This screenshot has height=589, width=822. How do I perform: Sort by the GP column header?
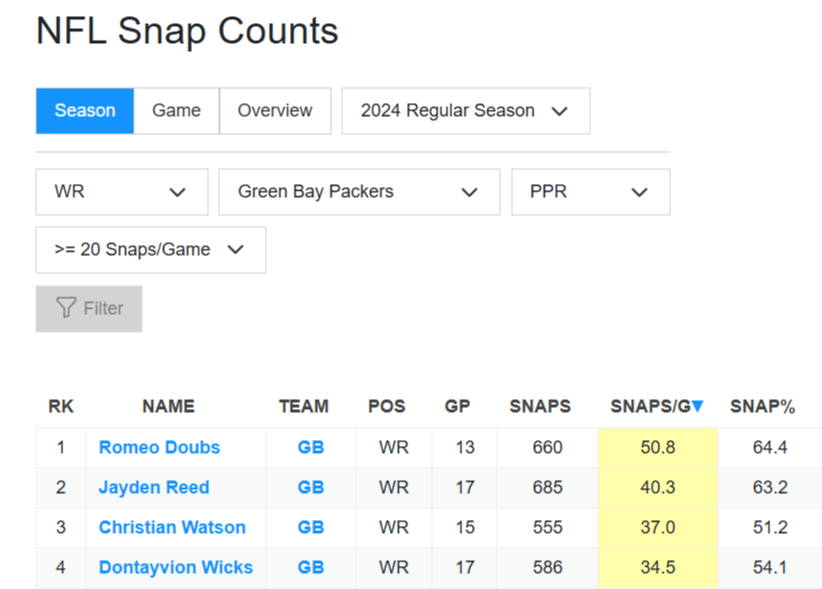(x=458, y=406)
